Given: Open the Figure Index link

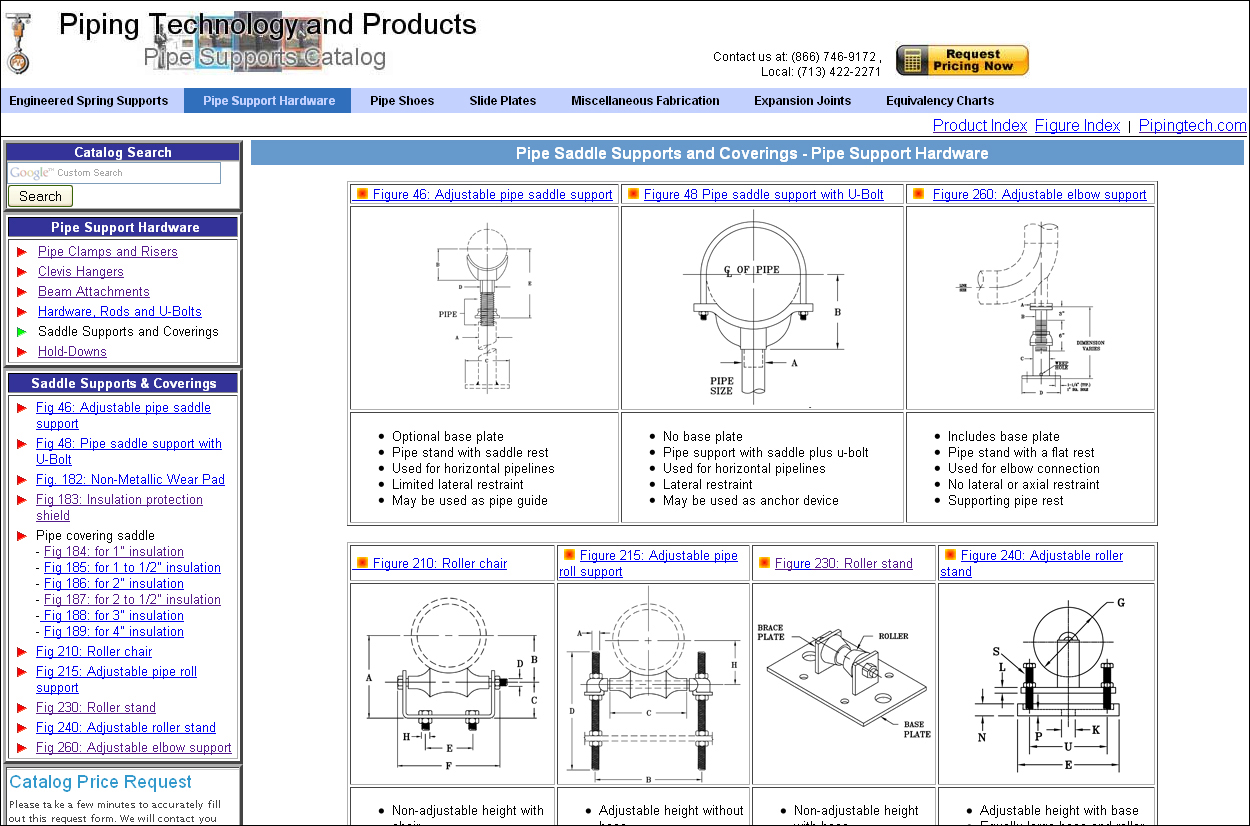Looking at the screenshot, I should pyautogui.click(x=1077, y=126).
